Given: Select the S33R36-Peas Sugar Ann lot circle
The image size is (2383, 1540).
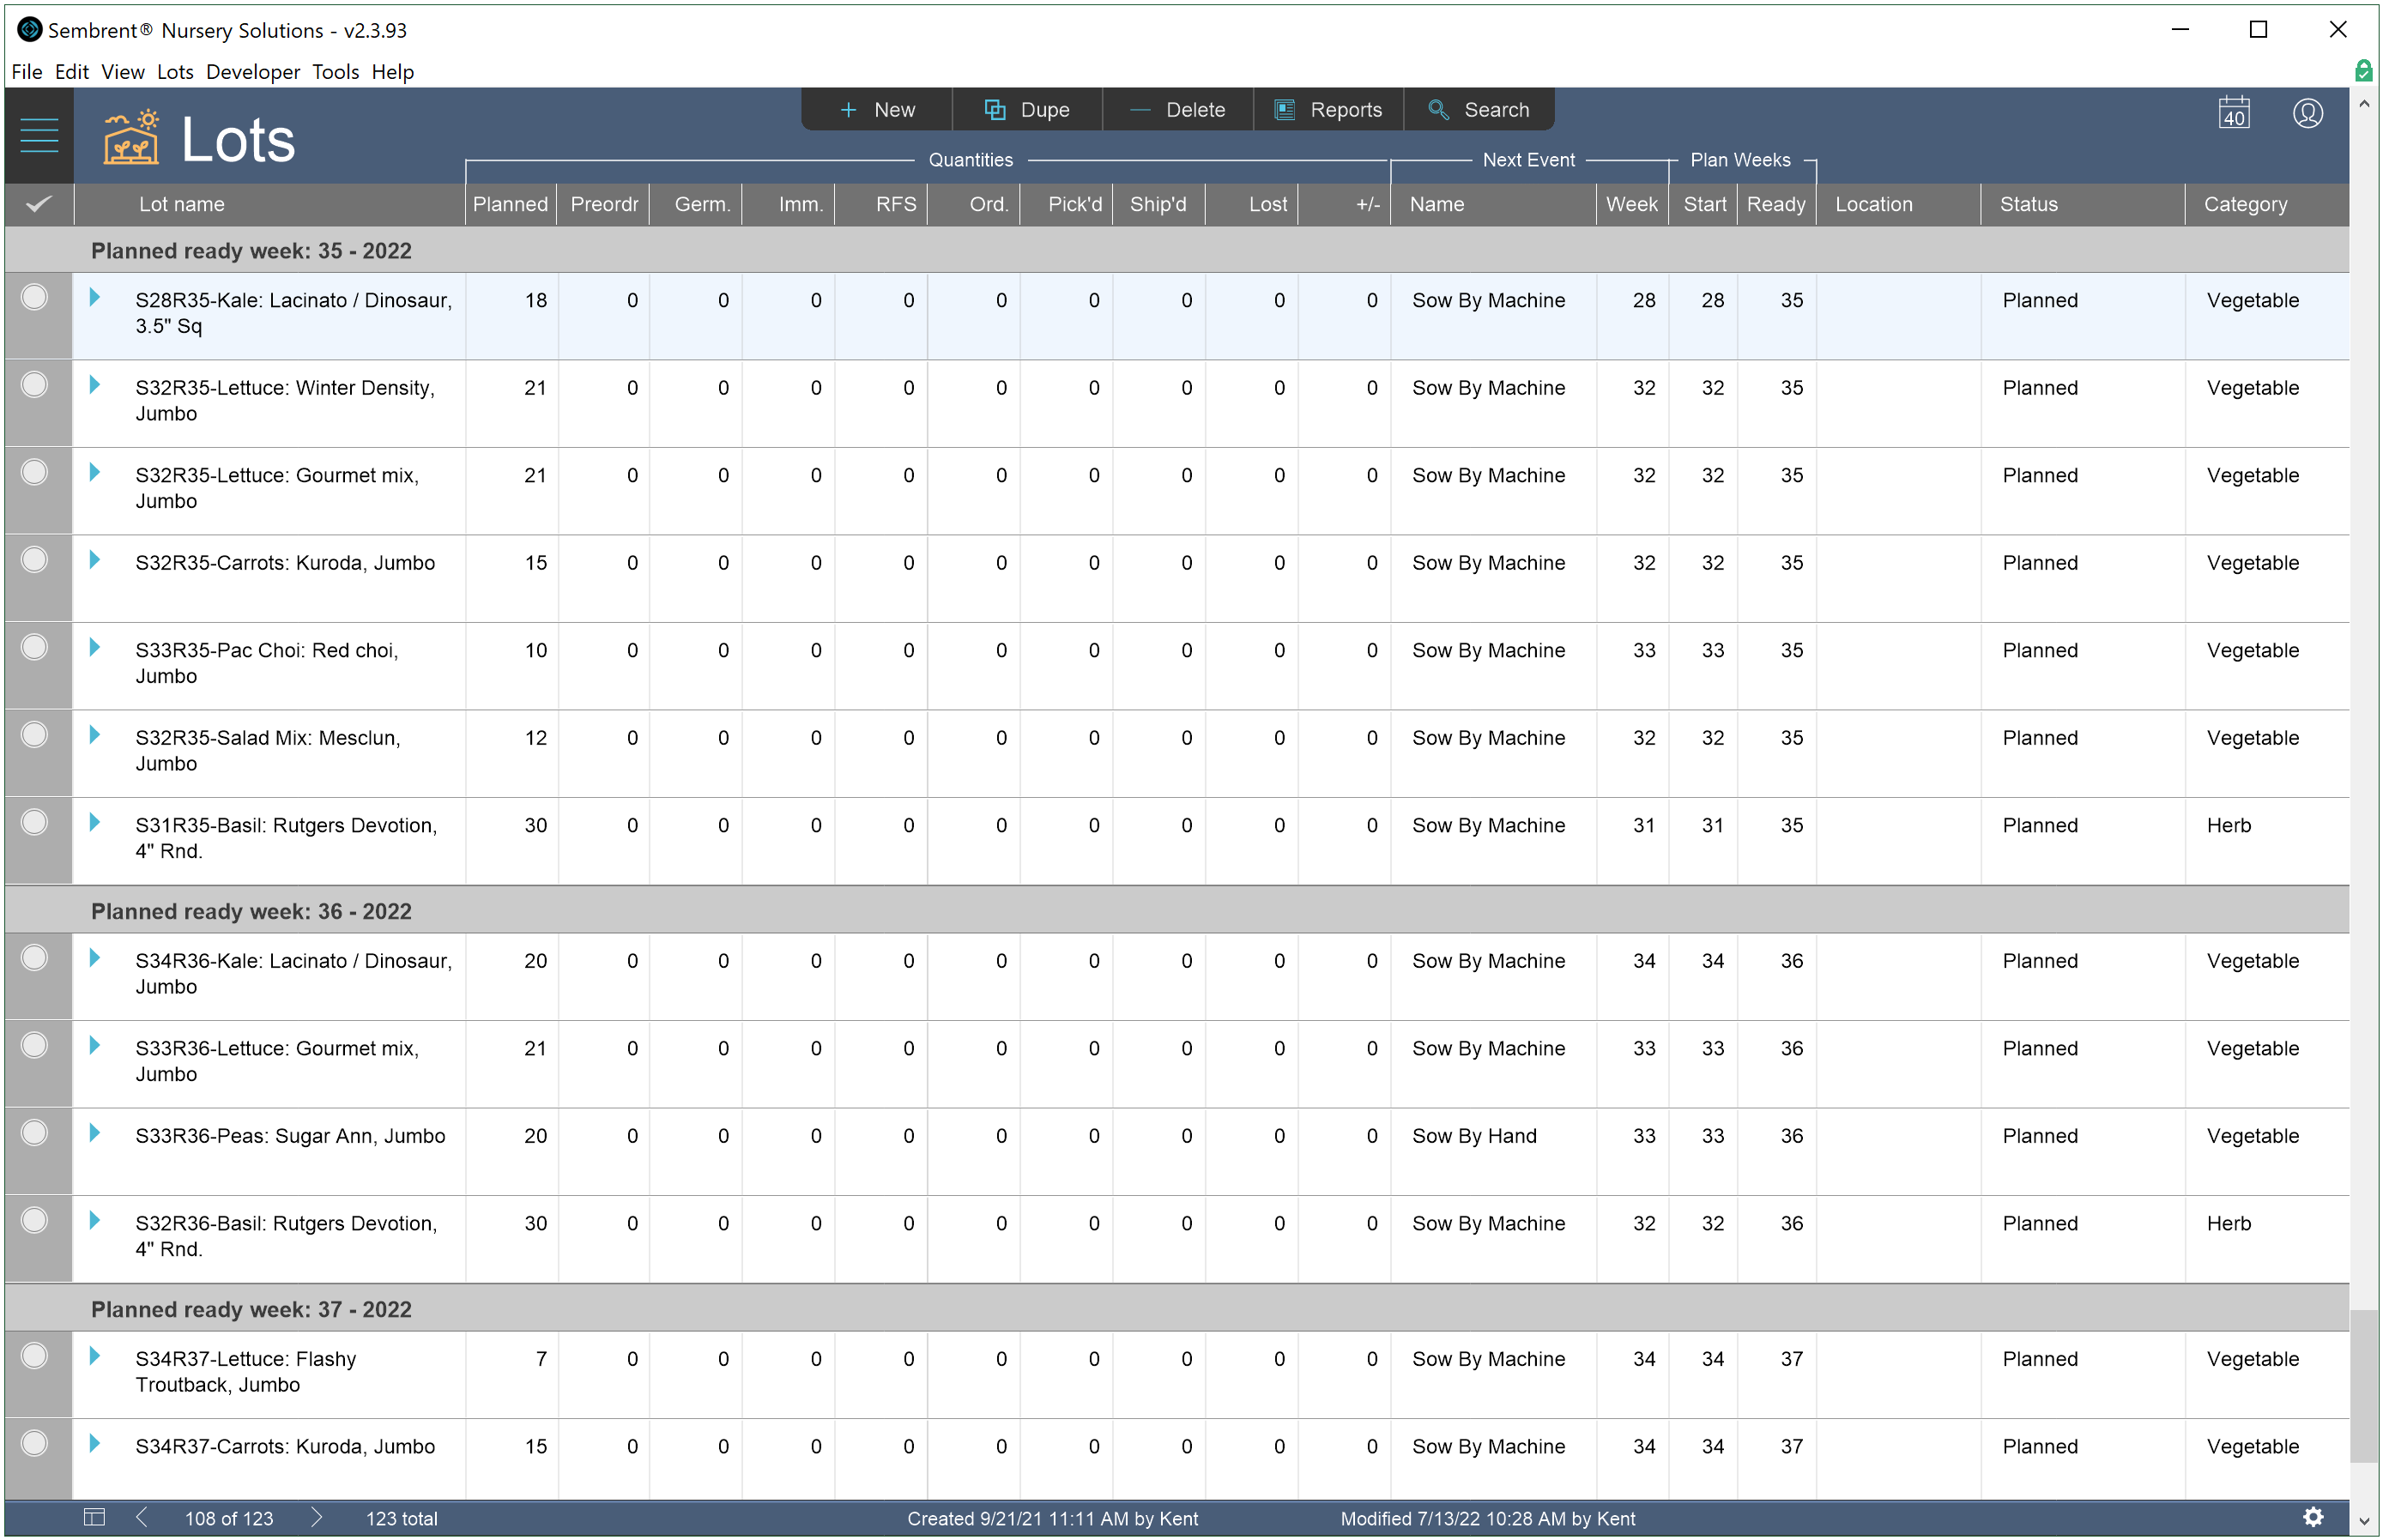Looking at the screenshot, I should tap(35, 1133).
